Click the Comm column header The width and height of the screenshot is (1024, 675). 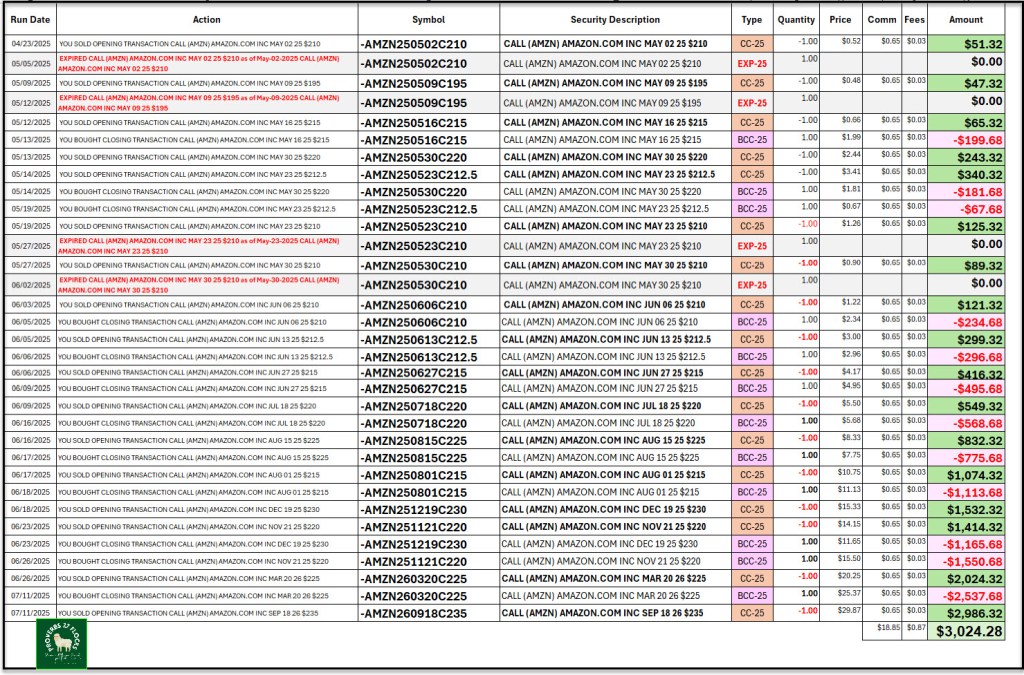pos(881,19)
